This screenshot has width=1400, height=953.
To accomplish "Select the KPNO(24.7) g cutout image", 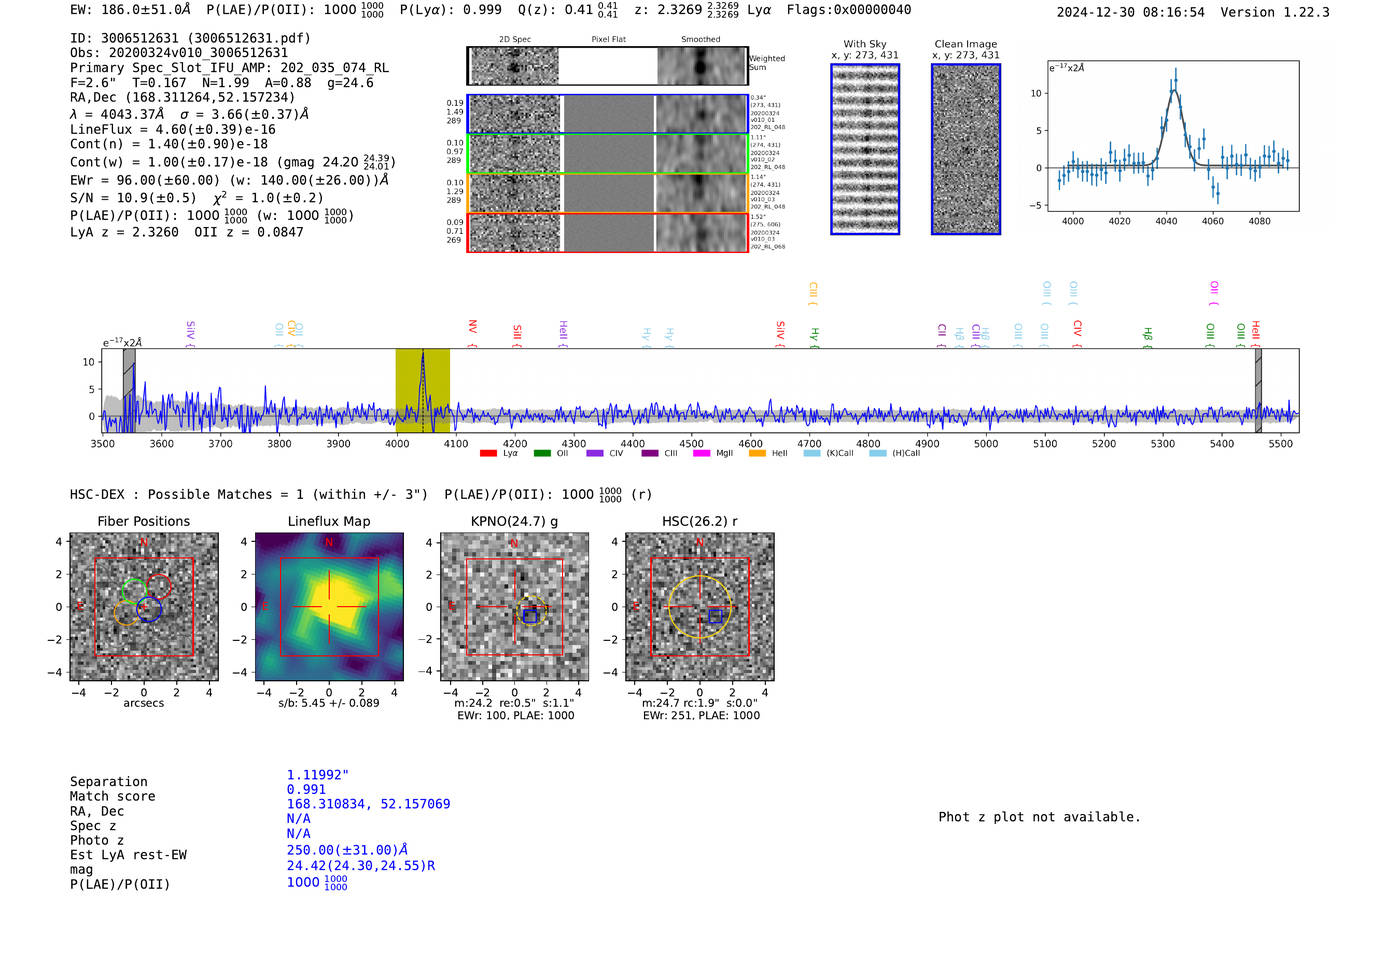I will (x=515, y=607).
